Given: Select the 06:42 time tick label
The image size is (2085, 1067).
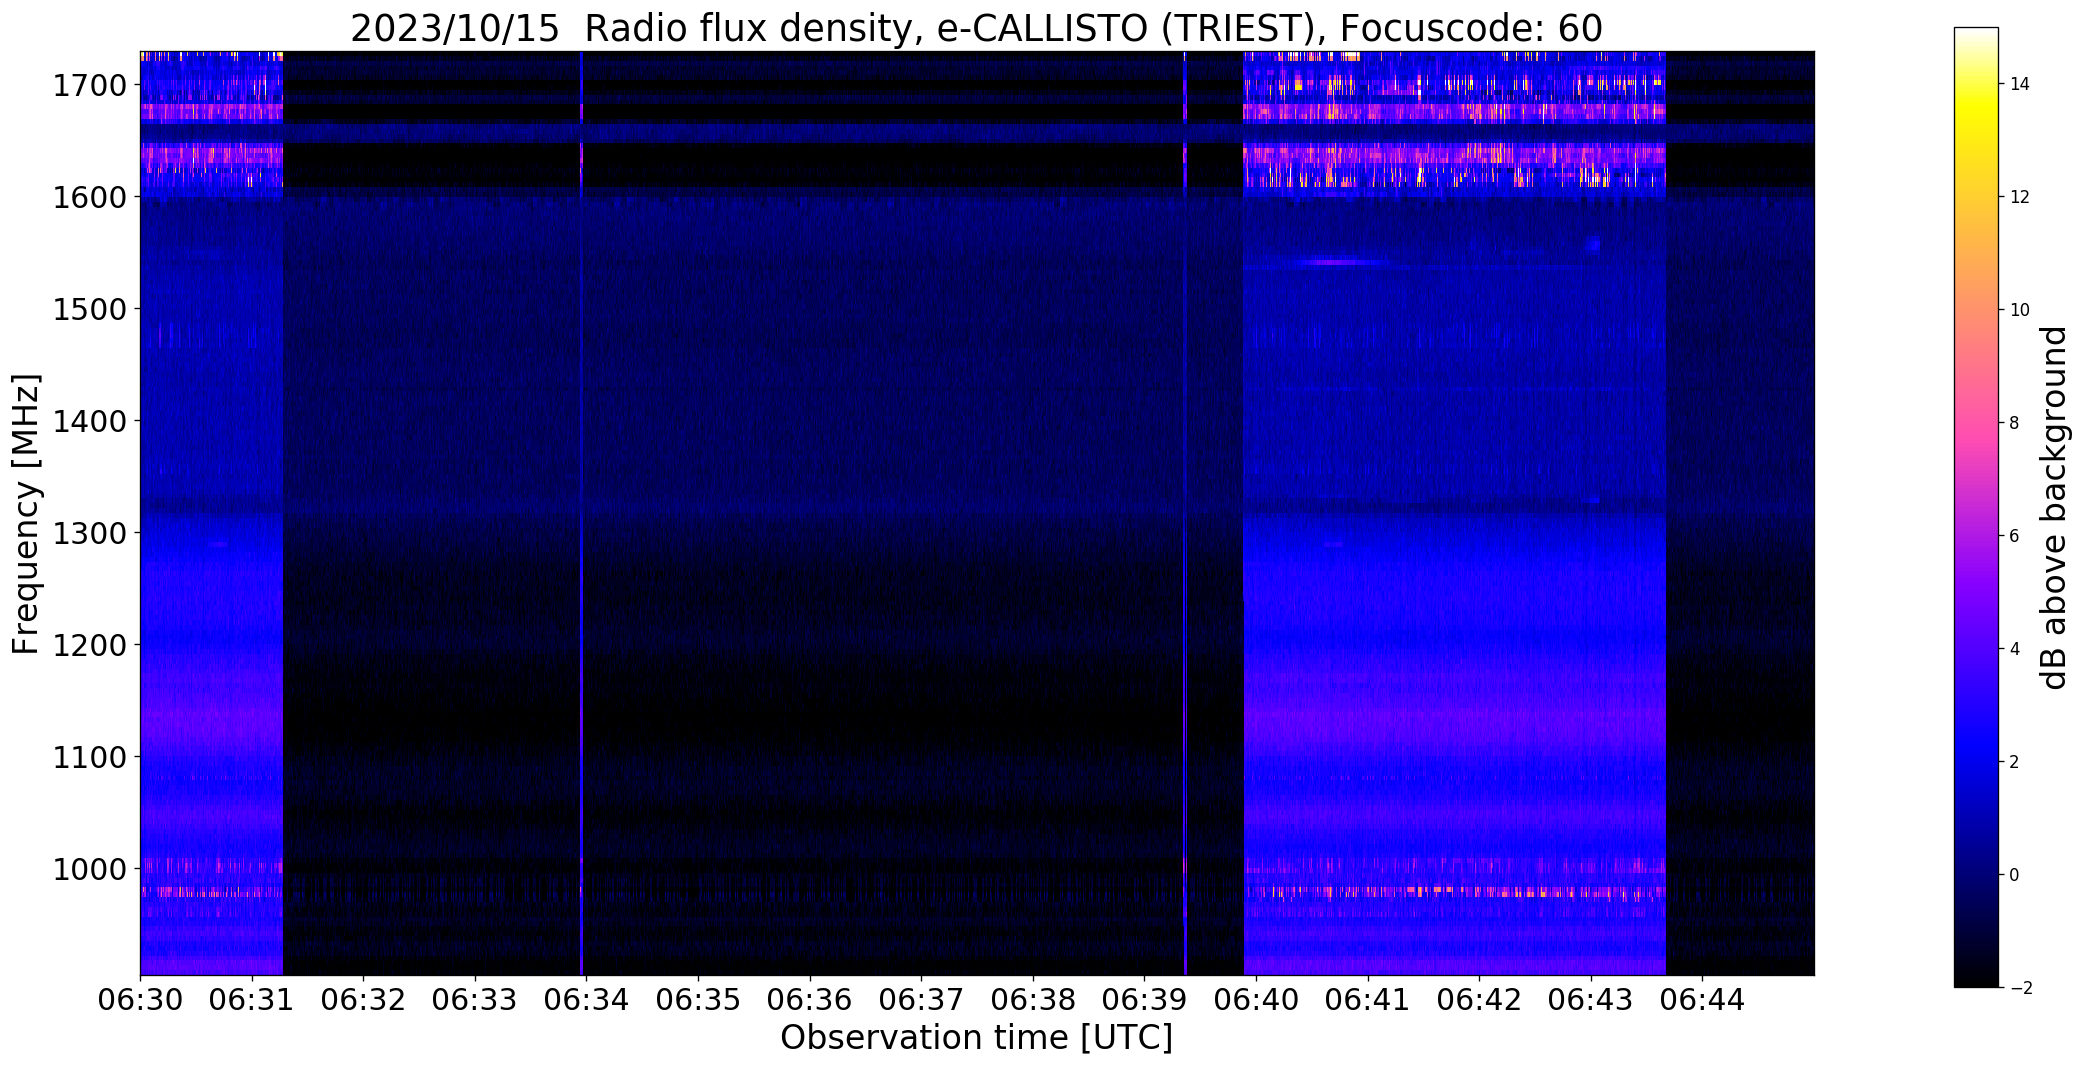Looking at the screenshot, I should (x=1479, y=999).
